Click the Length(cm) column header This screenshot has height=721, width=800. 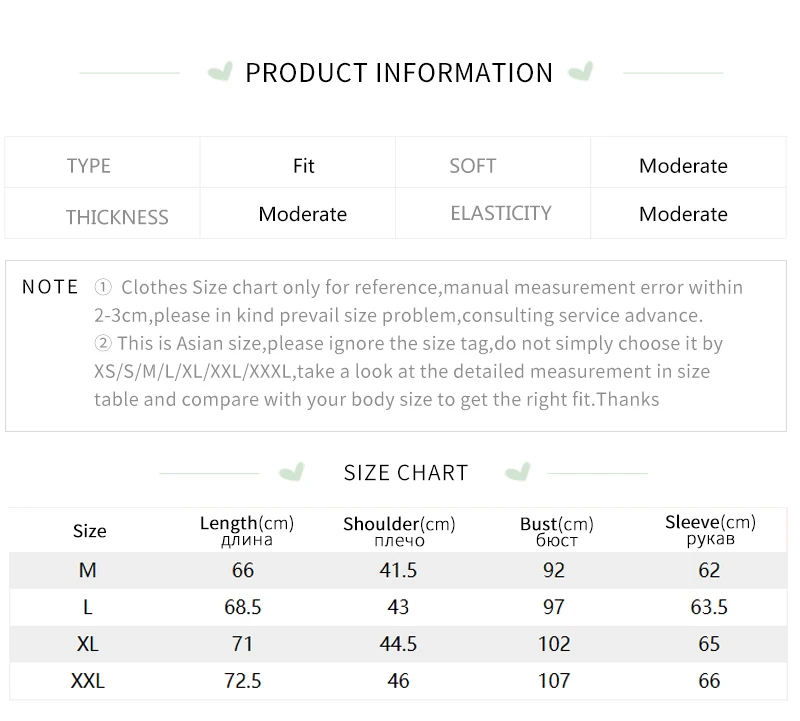pos(247,530)
